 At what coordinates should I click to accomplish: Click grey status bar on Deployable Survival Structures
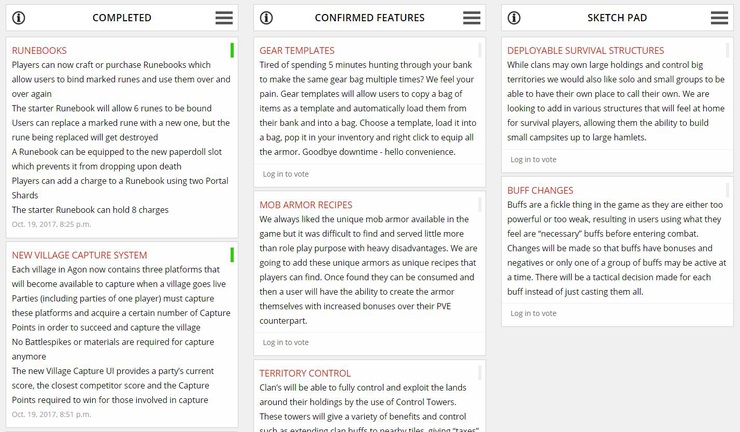click(x=727, y=50)
